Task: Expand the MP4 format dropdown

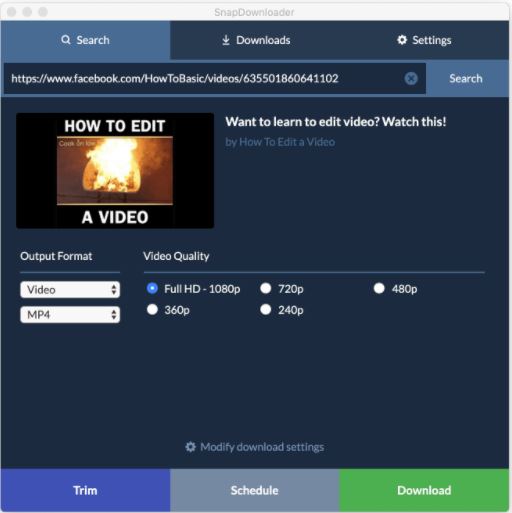Action: [70, 314]
